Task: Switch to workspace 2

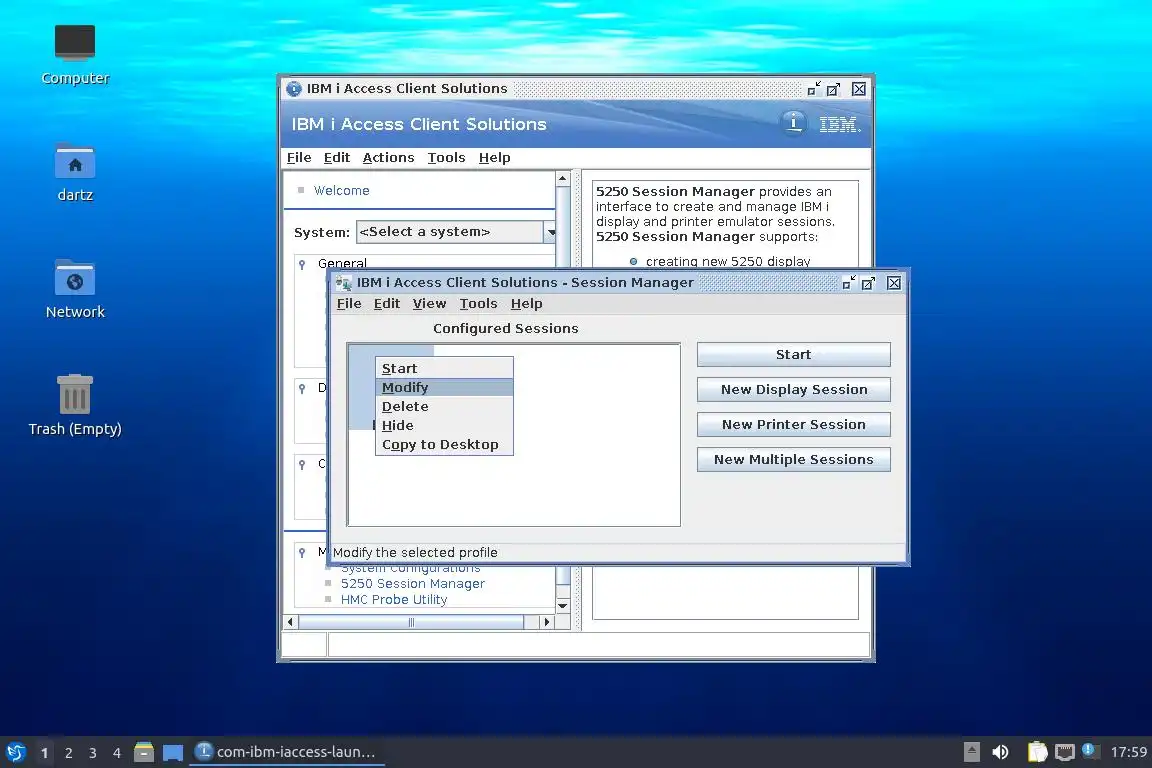Action: point(68,753)
